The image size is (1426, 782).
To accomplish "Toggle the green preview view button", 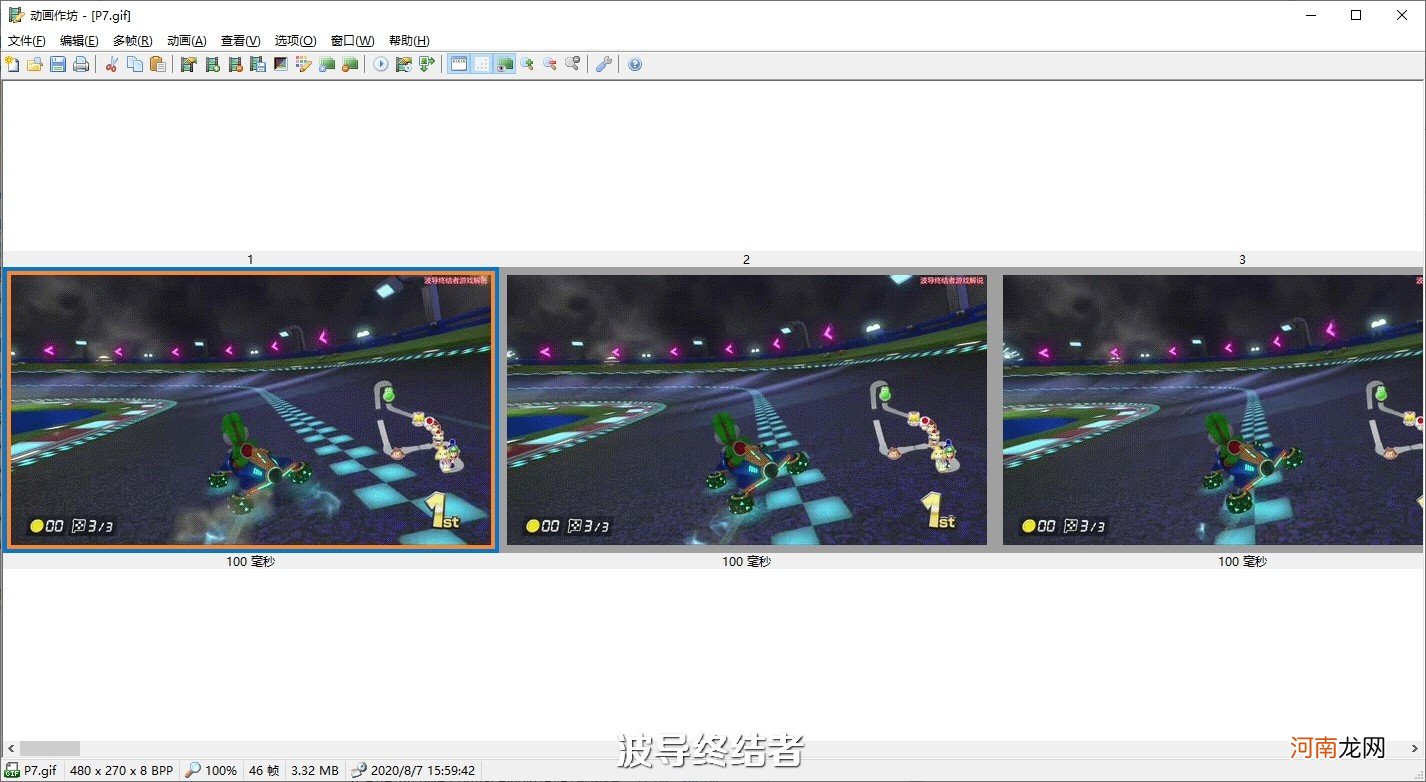I will click(505, 64).
